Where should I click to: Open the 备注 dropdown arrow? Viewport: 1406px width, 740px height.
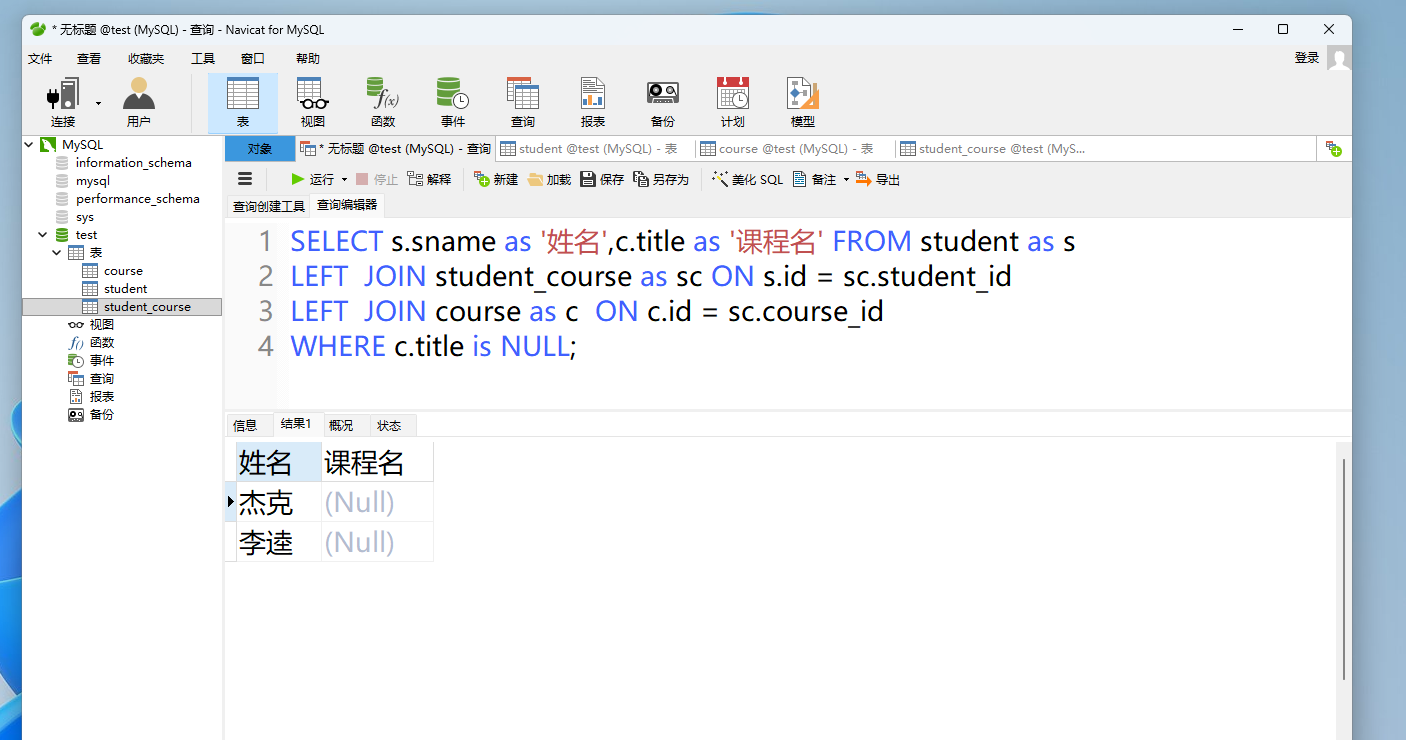(x=846, y=180)
